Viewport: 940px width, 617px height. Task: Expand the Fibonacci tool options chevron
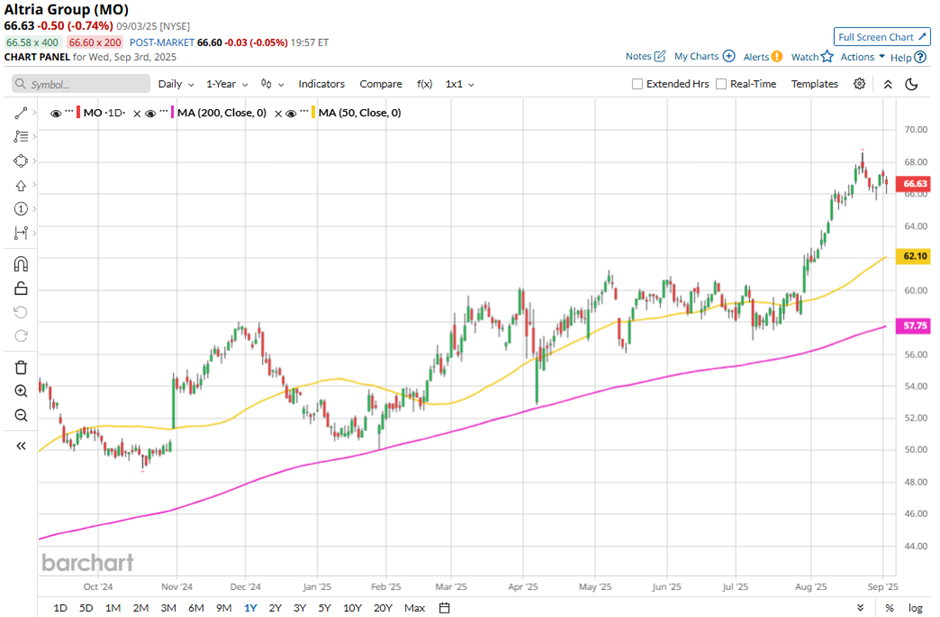click(34, 137)
